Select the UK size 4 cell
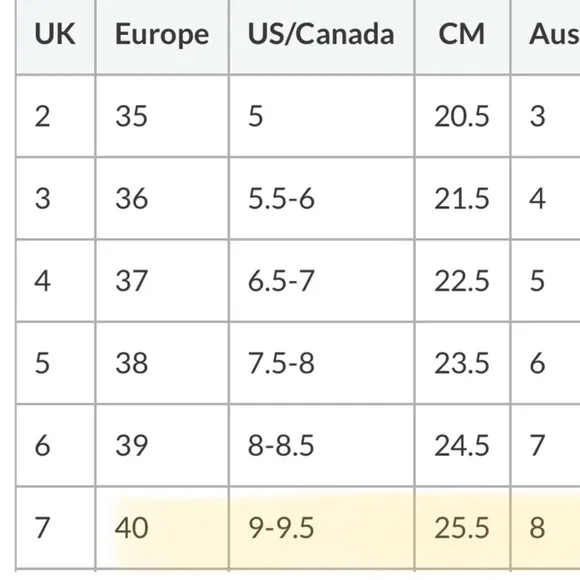 pos(55,281)
